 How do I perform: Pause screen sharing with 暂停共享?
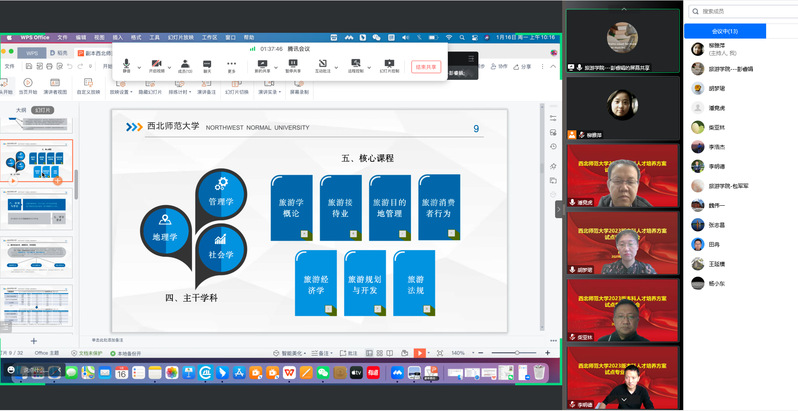pyautogui.click(x=293, y=66)
